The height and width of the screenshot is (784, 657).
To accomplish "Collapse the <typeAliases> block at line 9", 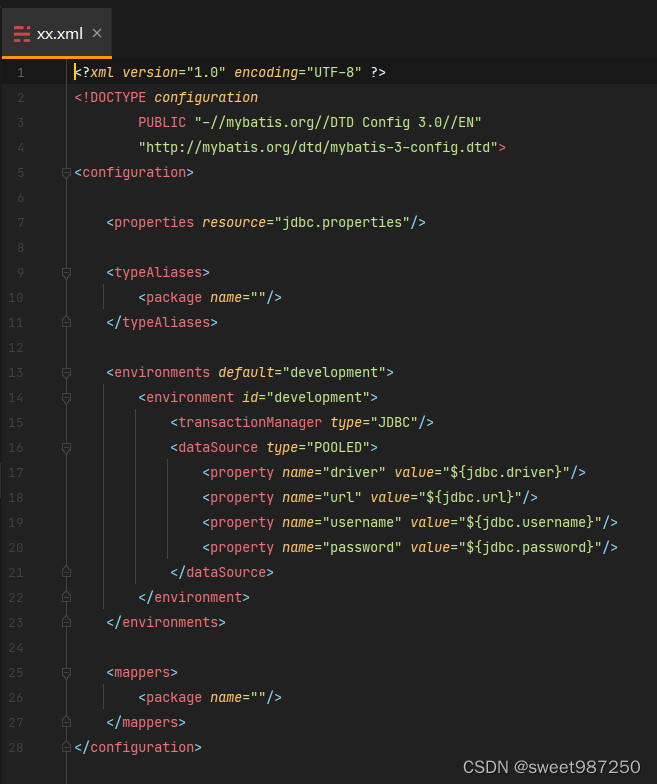I will coord(66,273).
